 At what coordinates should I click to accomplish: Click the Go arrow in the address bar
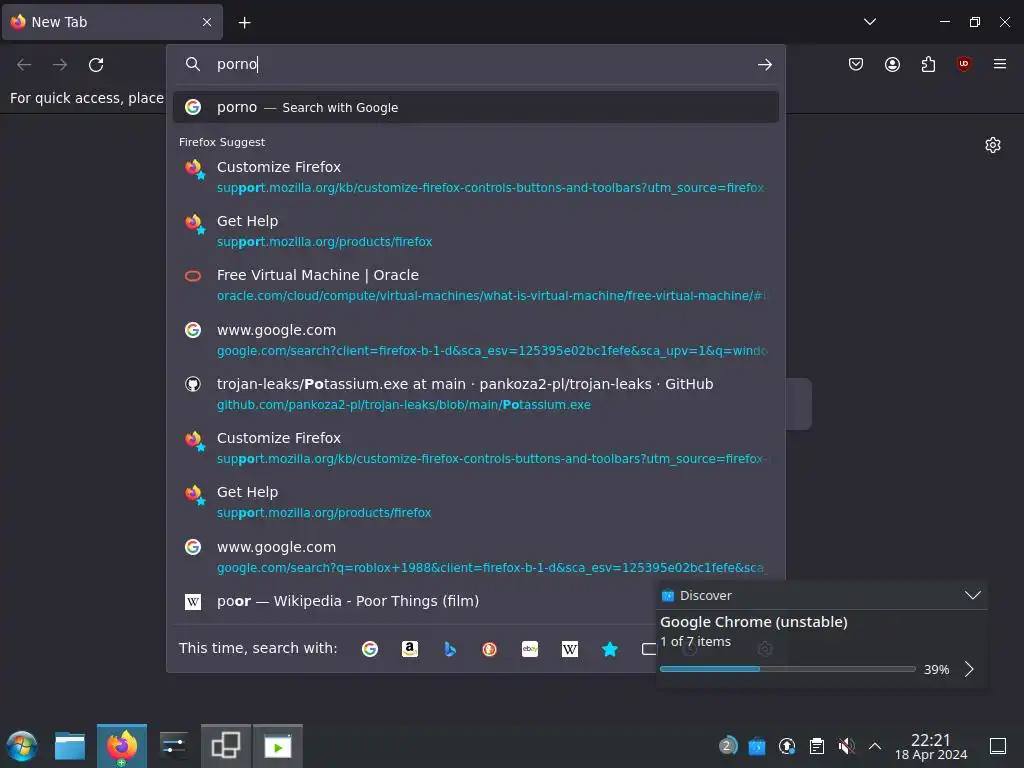coord(765,64)
